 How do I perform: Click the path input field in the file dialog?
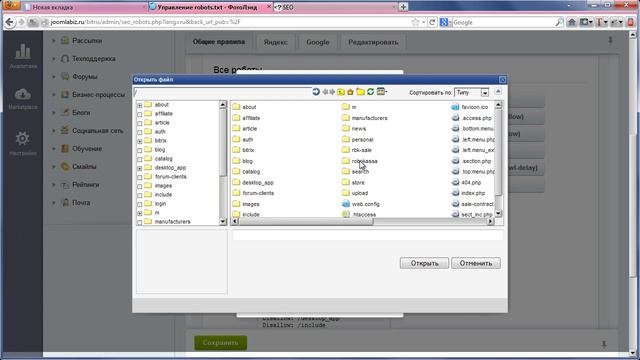pyautogui.click(x=223, y=92)
